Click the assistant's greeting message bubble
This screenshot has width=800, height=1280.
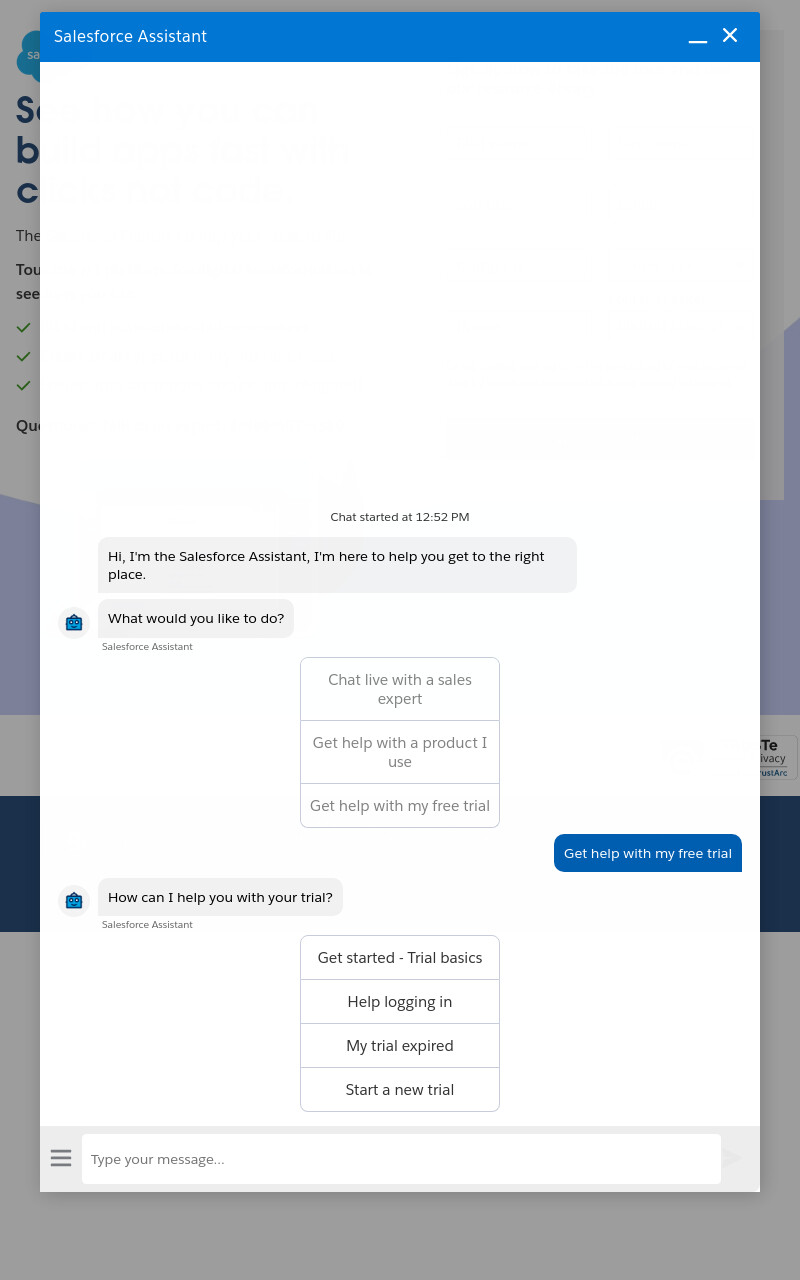[x=337, y=565]
